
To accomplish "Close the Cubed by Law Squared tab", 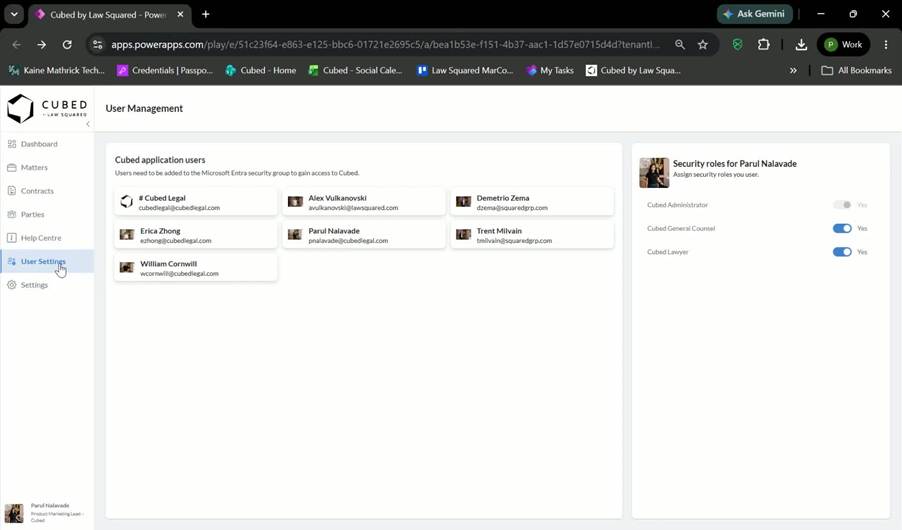I will (180, 14).
